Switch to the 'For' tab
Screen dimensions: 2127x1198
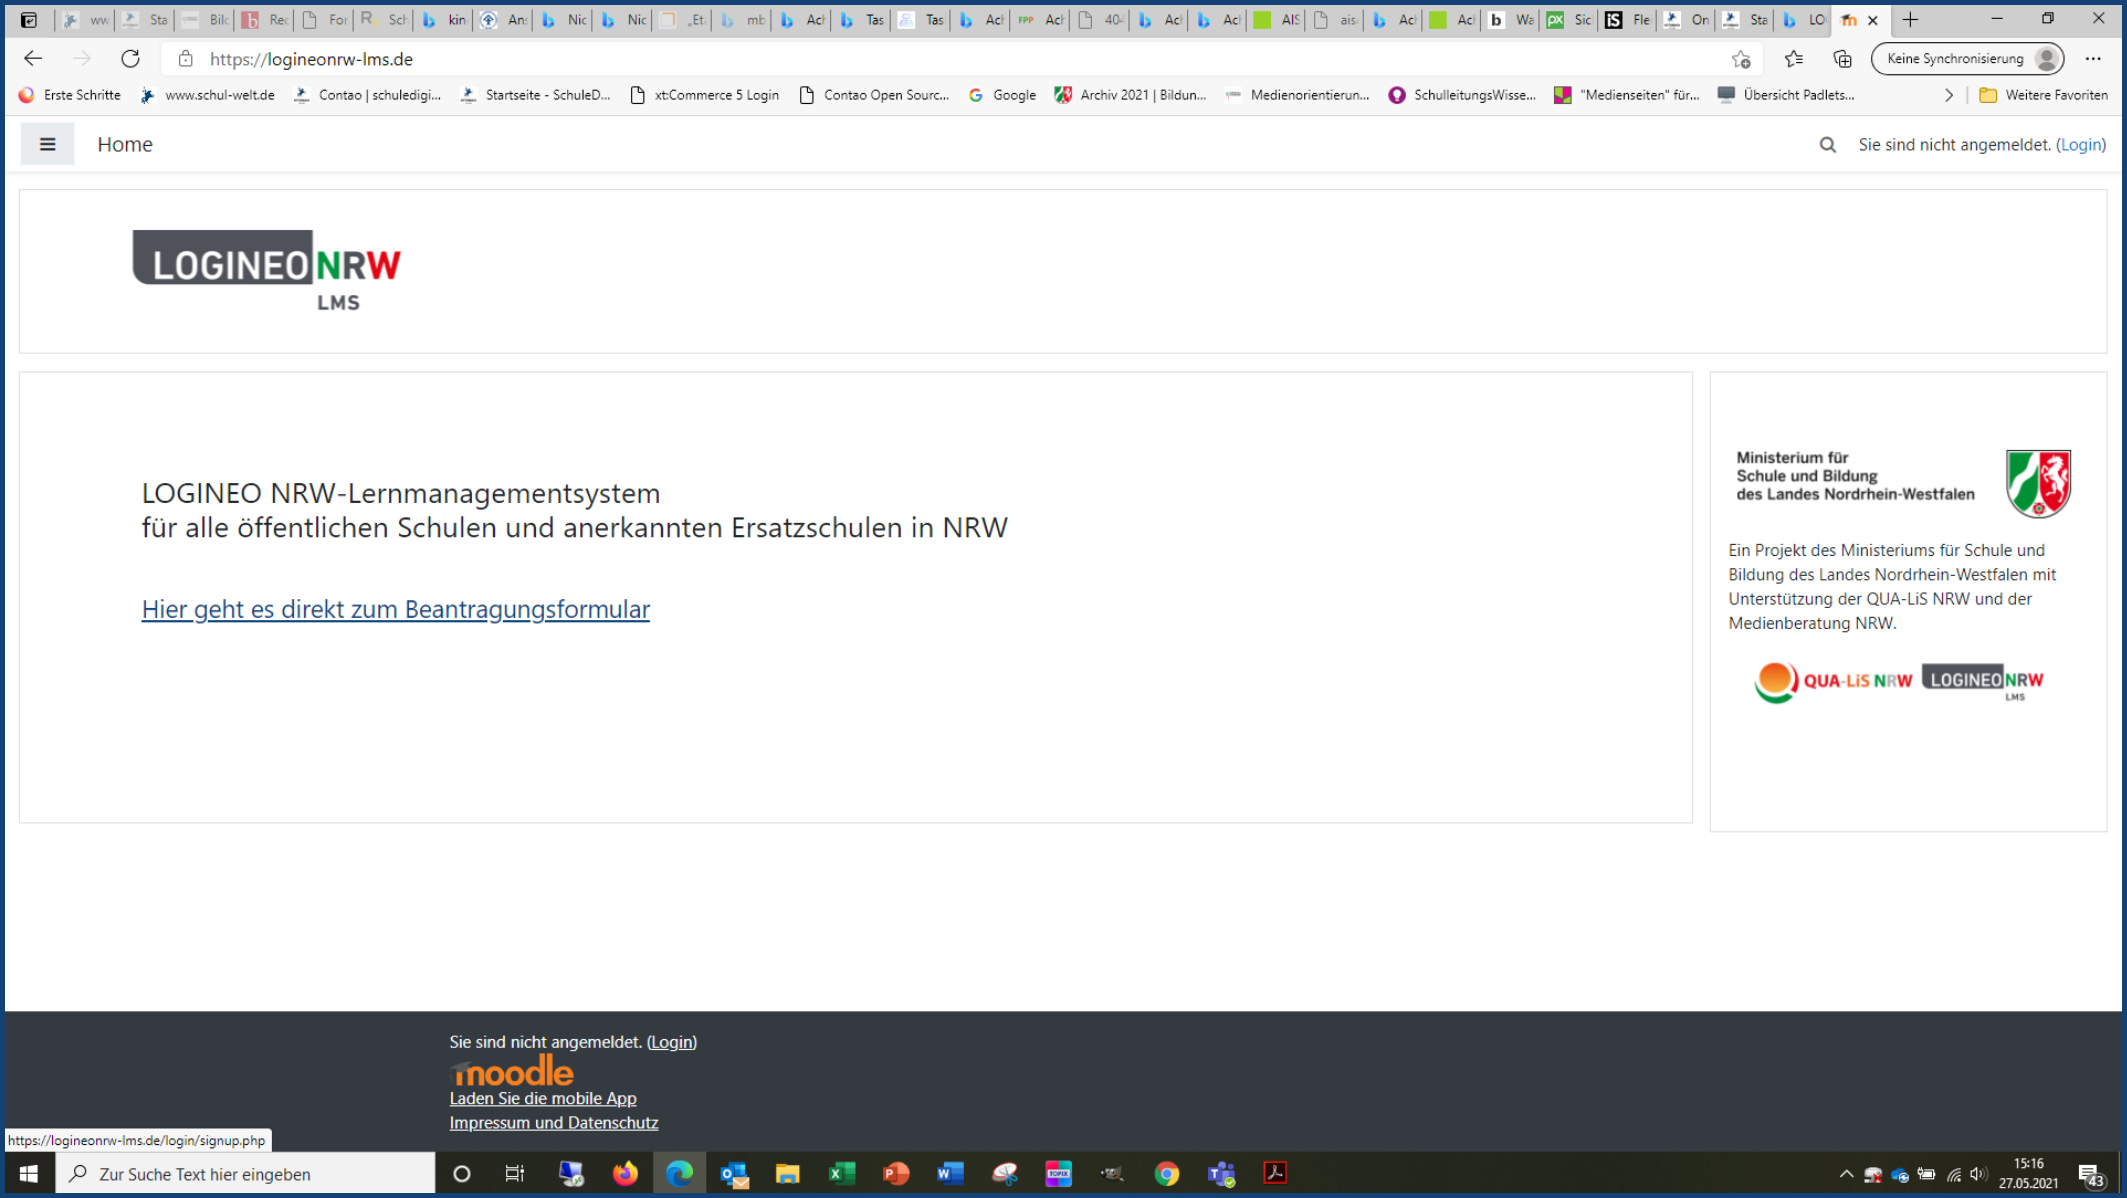click(x=325, y=20)
